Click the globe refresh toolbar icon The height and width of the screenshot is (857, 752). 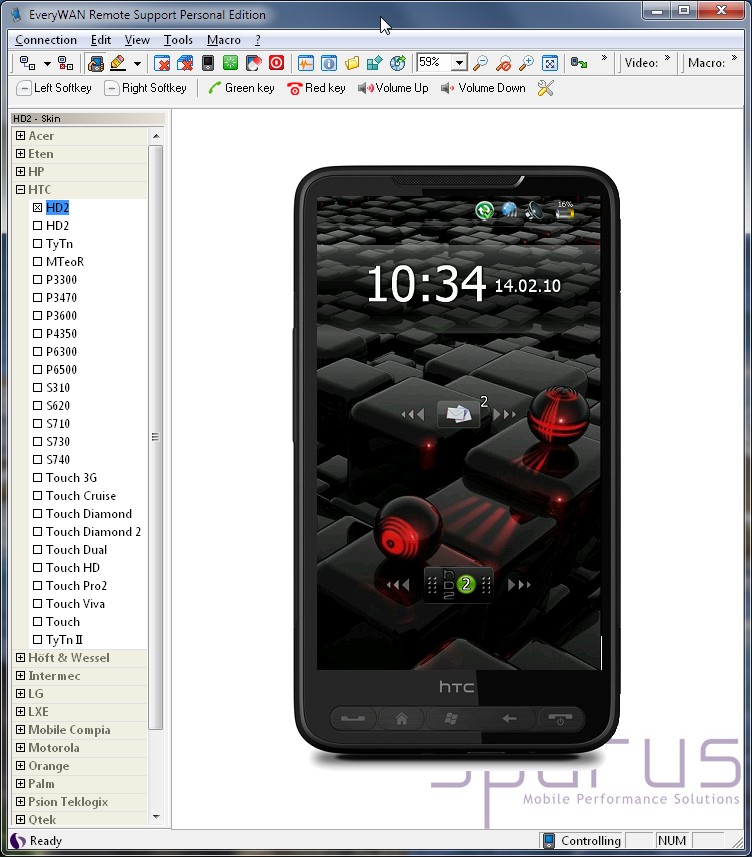pyautogui.click(x=398, y=63)
